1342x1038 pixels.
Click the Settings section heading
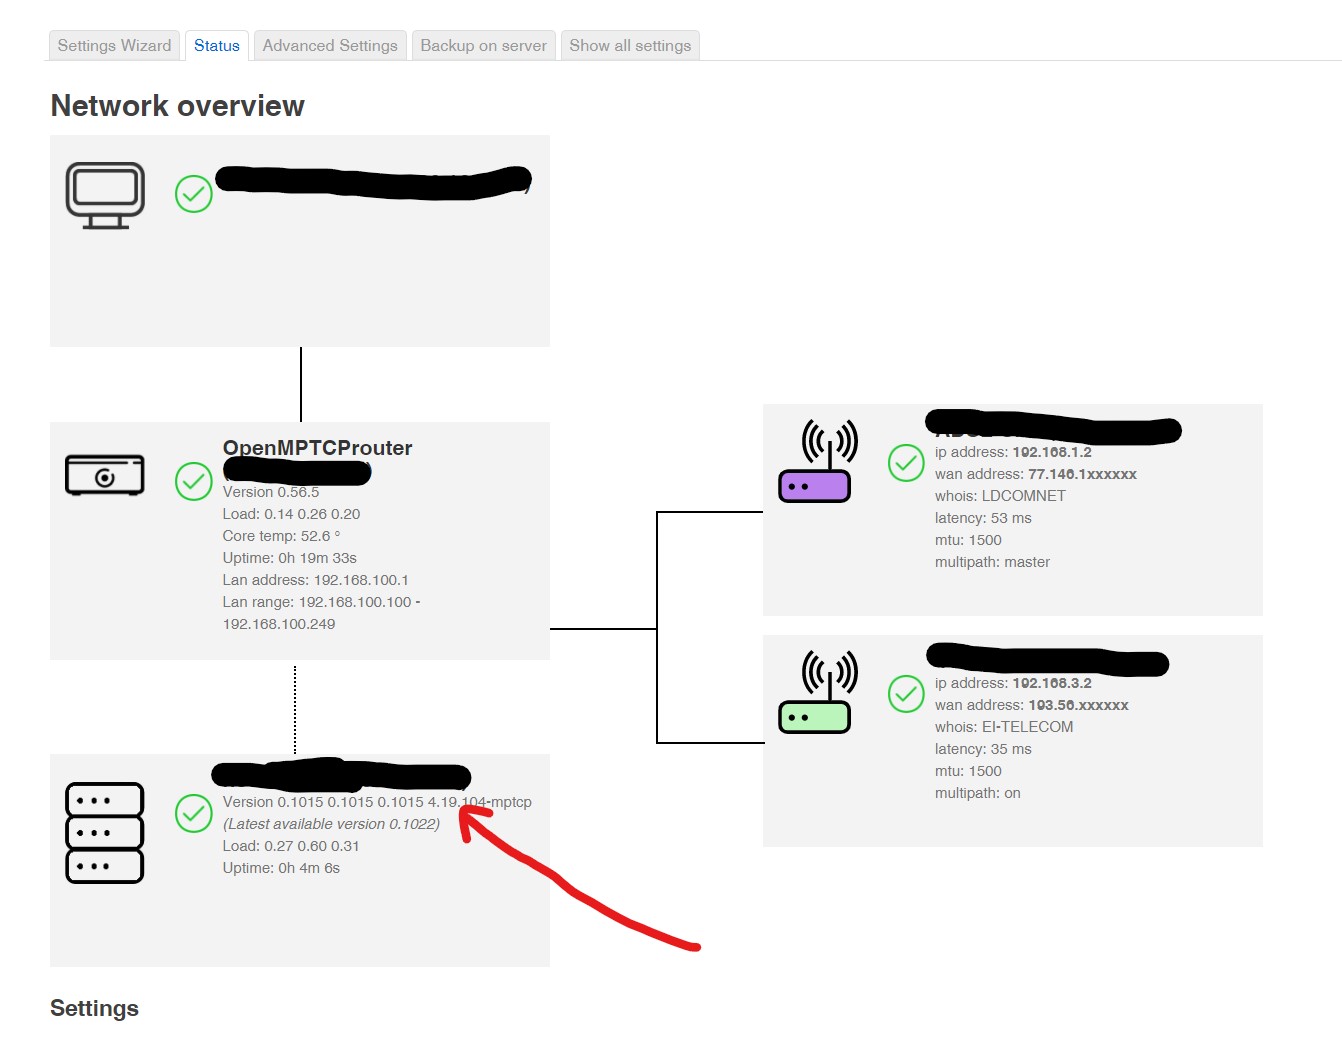(x=94, y=1008)
